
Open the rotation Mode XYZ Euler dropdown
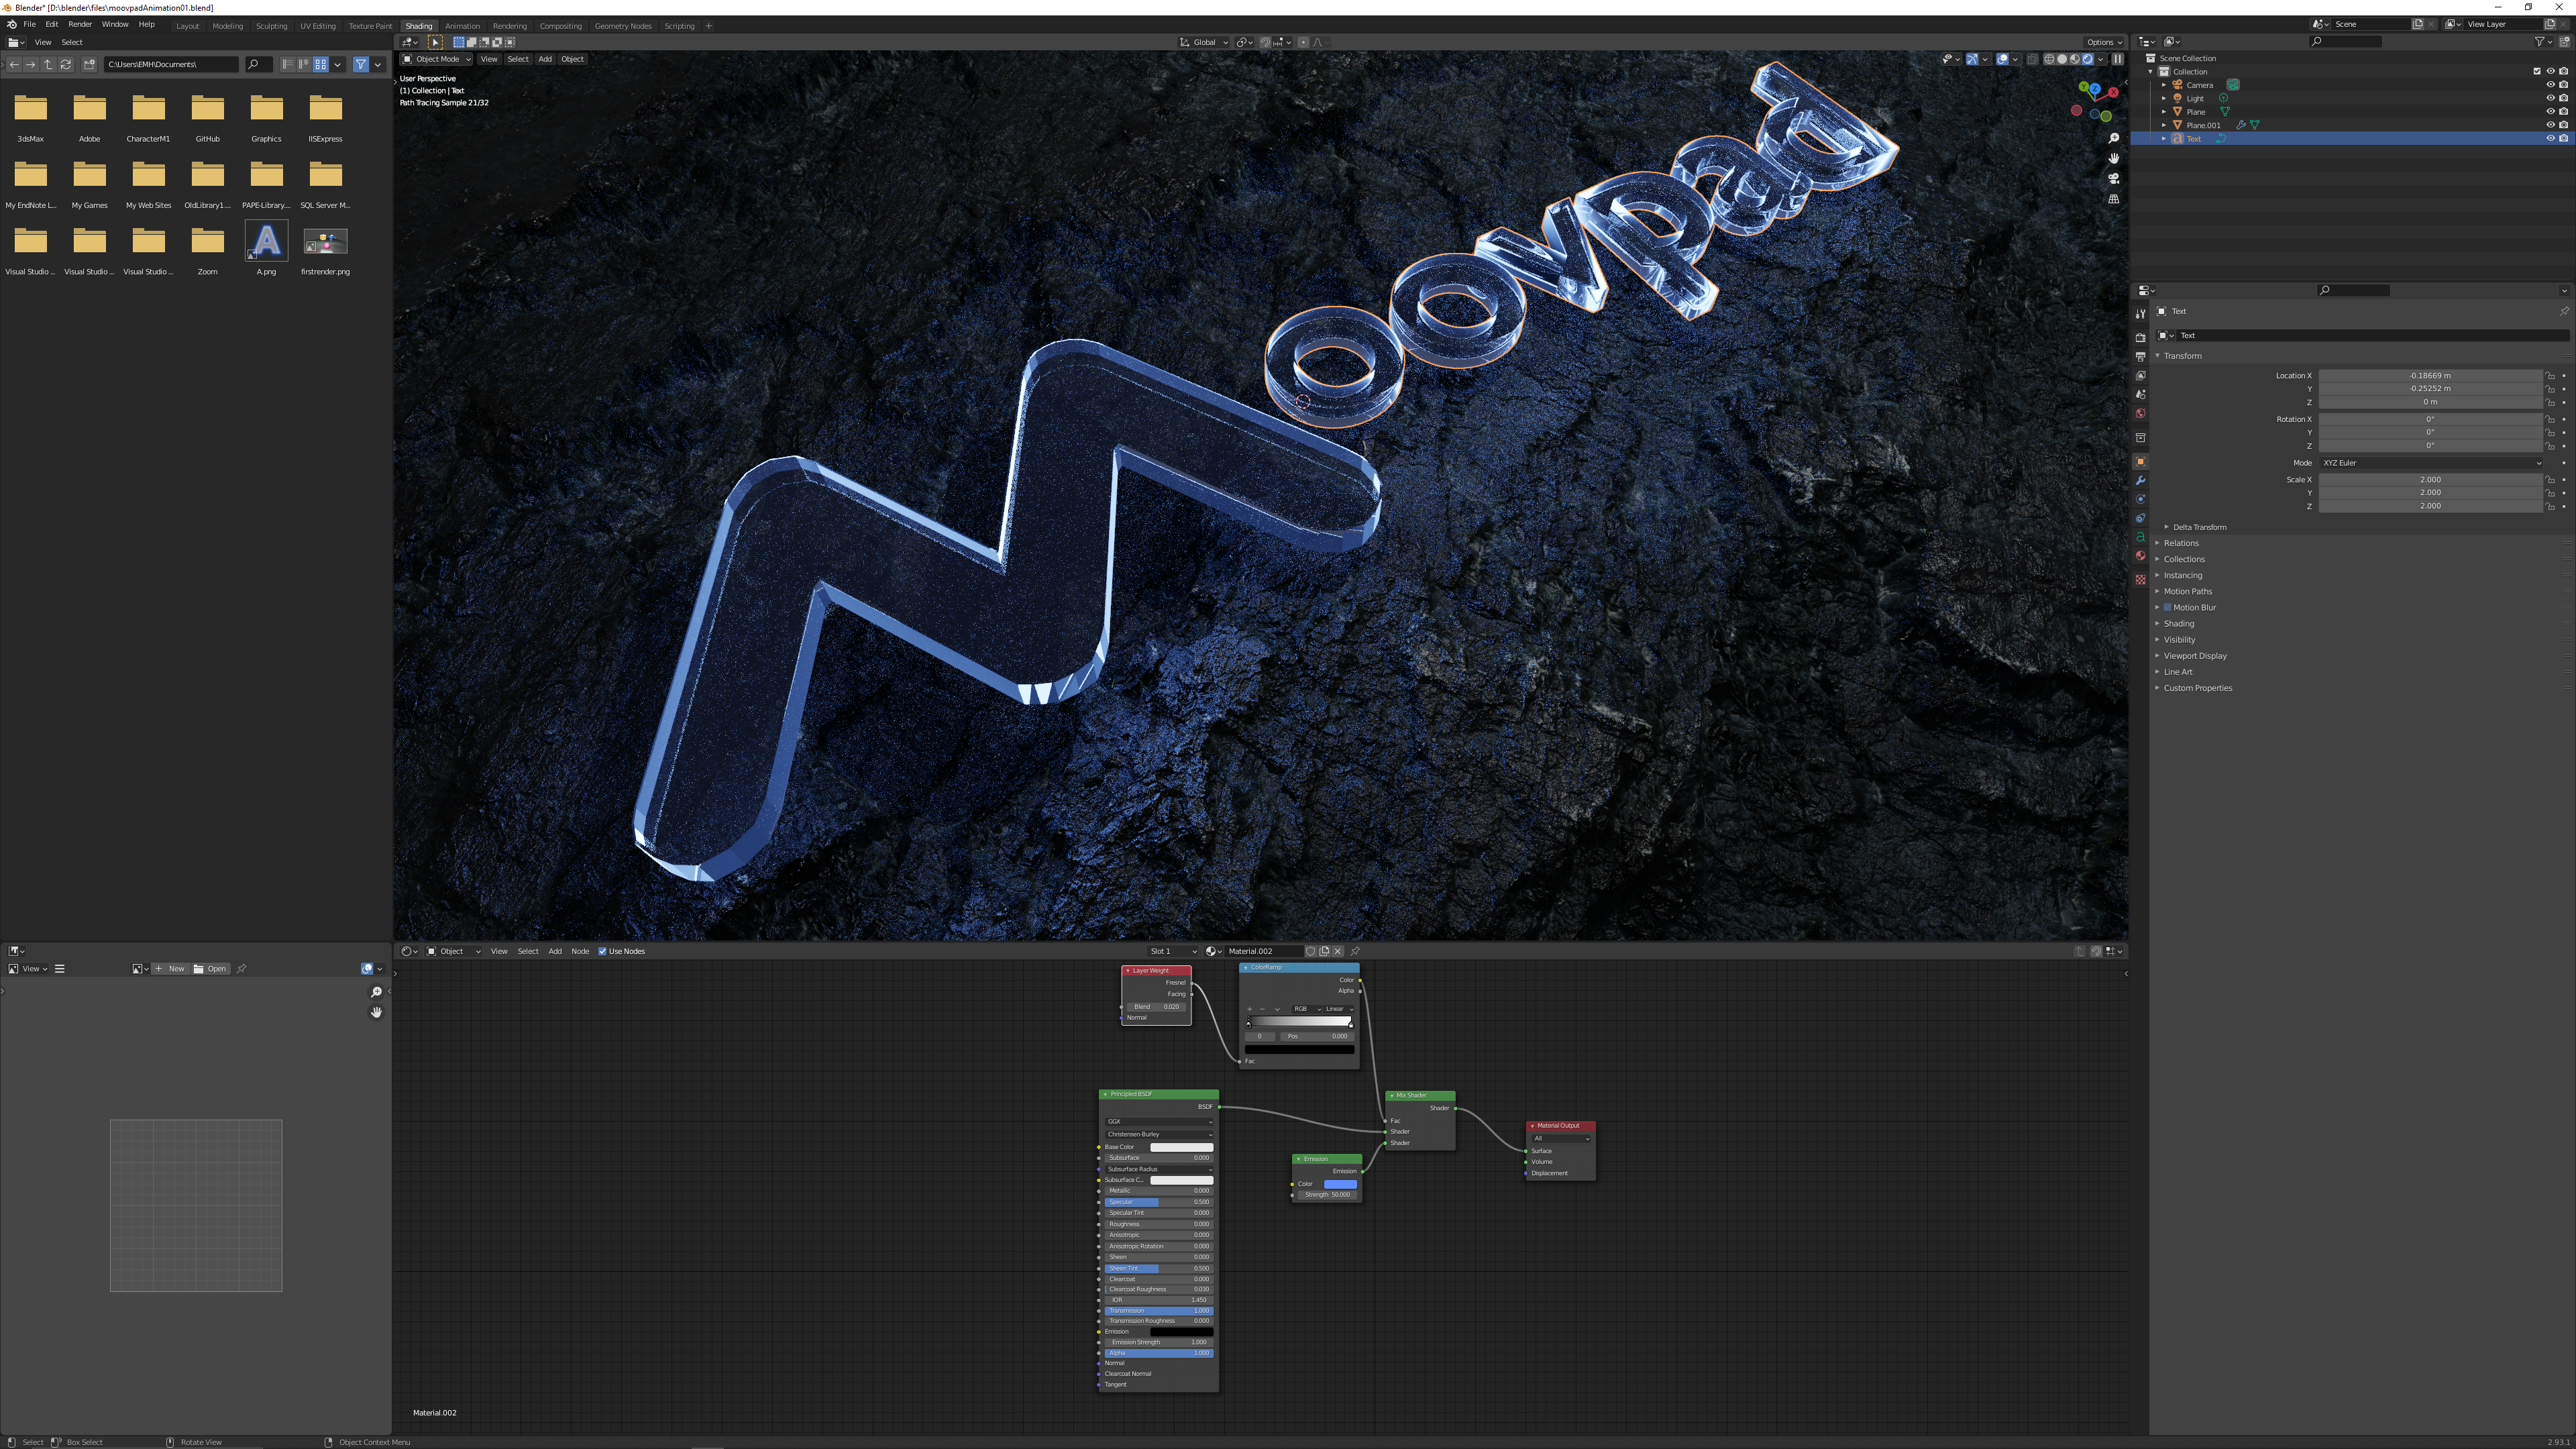pos(2430,463)
